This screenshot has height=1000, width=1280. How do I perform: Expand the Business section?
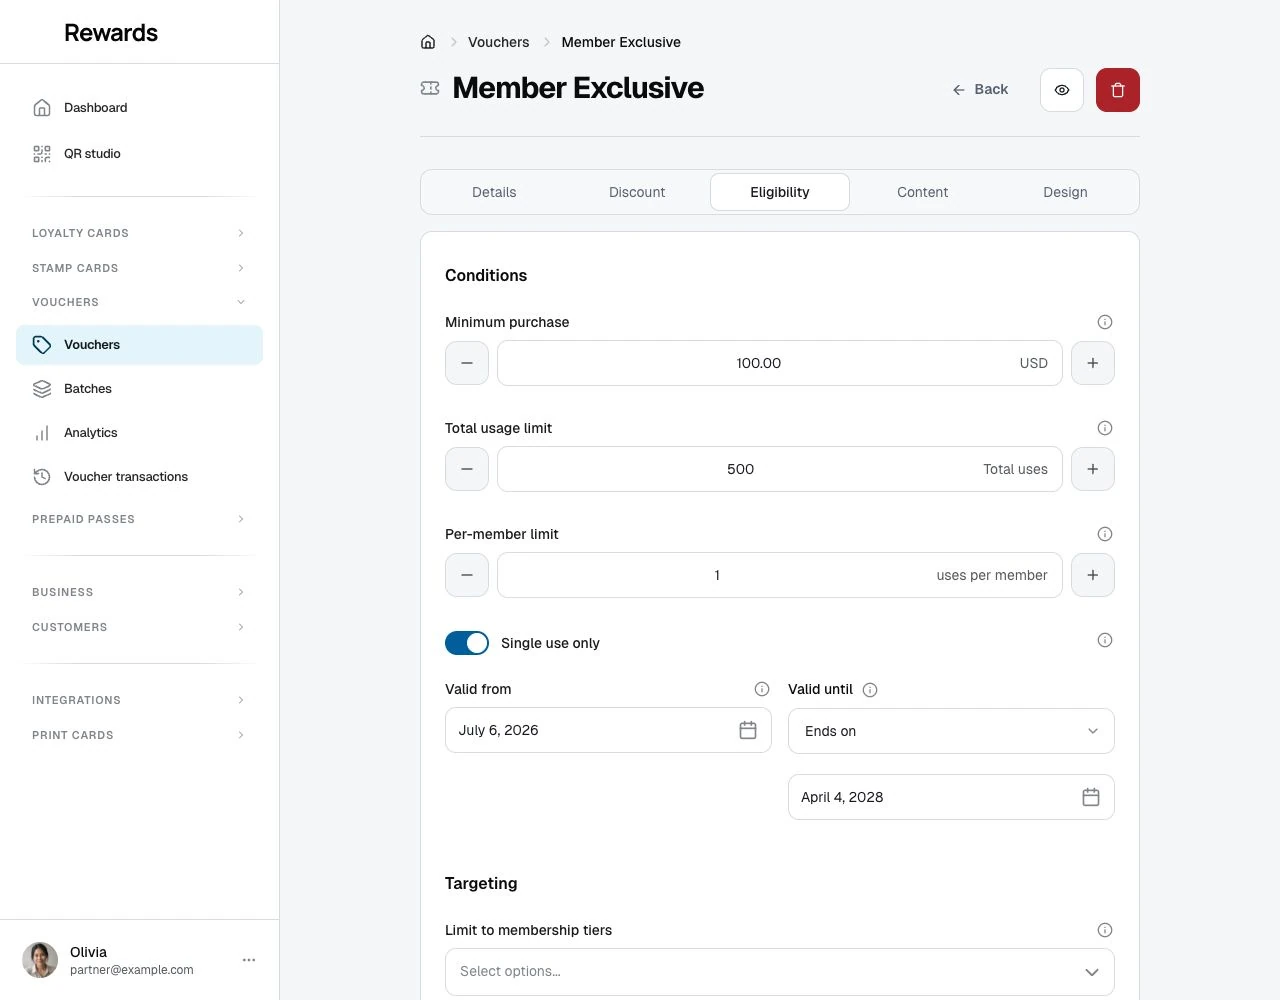coord(139,592)
